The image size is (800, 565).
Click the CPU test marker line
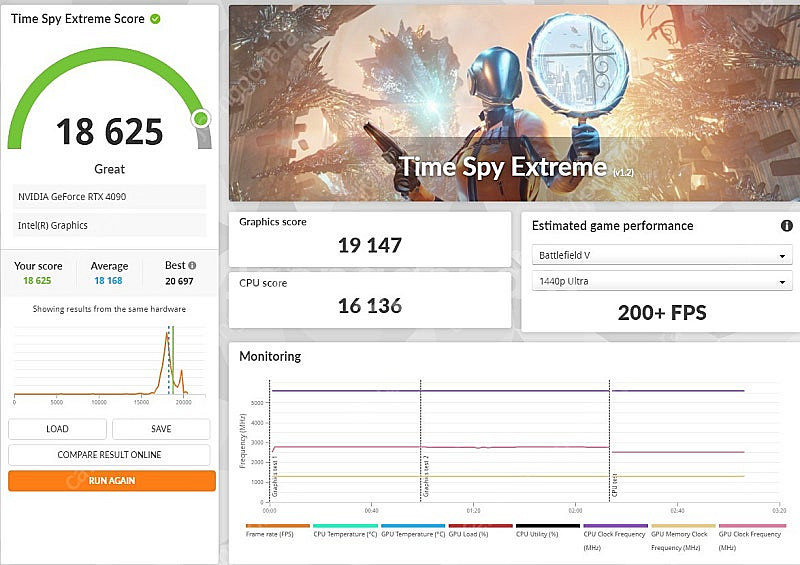(x=610, y=440)
